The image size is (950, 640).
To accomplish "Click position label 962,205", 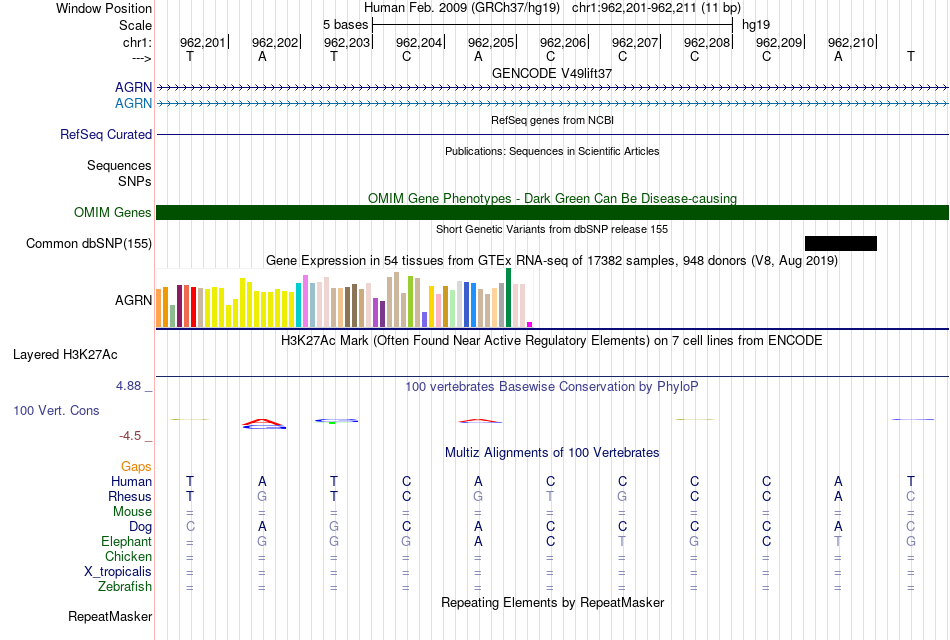I will 491,42.
